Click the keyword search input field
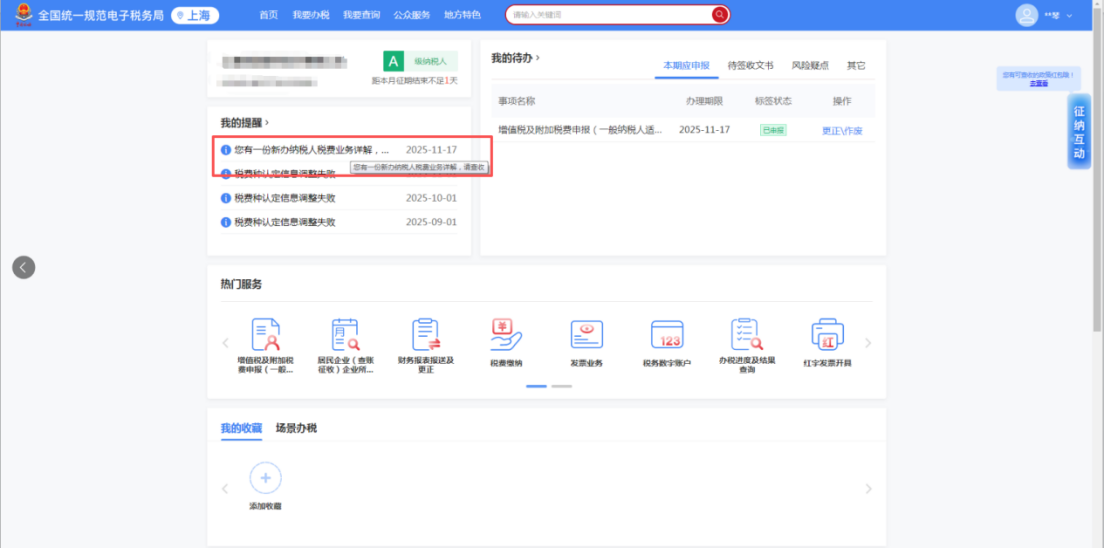The height and width of the screenshot is (548, 1105). tap(608, 15)
